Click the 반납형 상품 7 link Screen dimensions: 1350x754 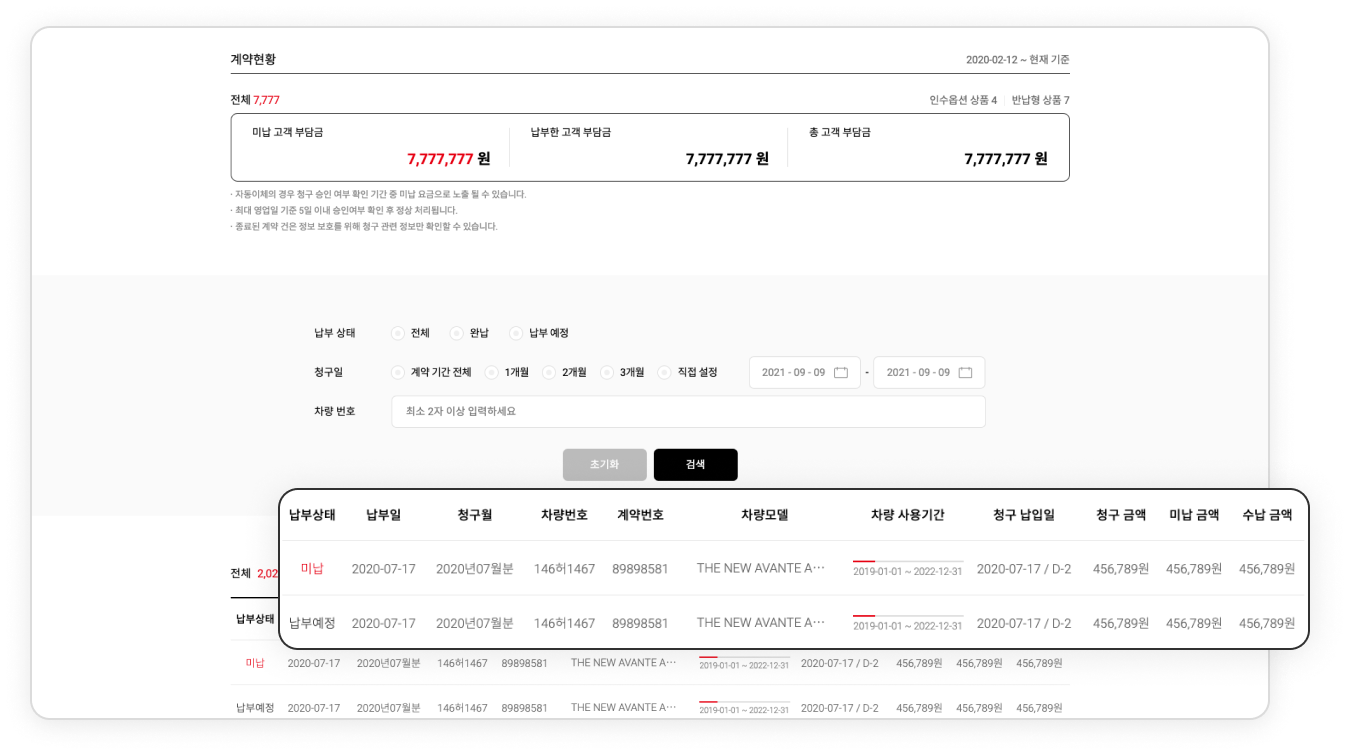[x=1041, y=100]
